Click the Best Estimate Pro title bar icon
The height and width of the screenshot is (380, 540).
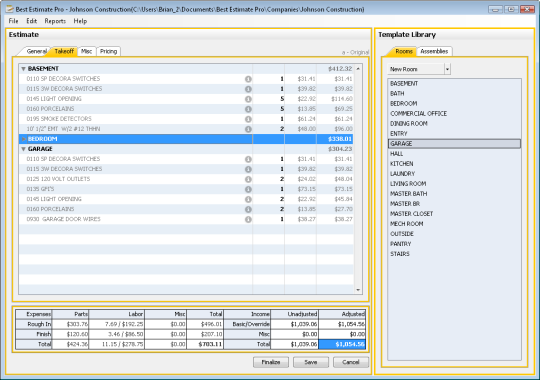pyautogui.click(x=10, y=9)
